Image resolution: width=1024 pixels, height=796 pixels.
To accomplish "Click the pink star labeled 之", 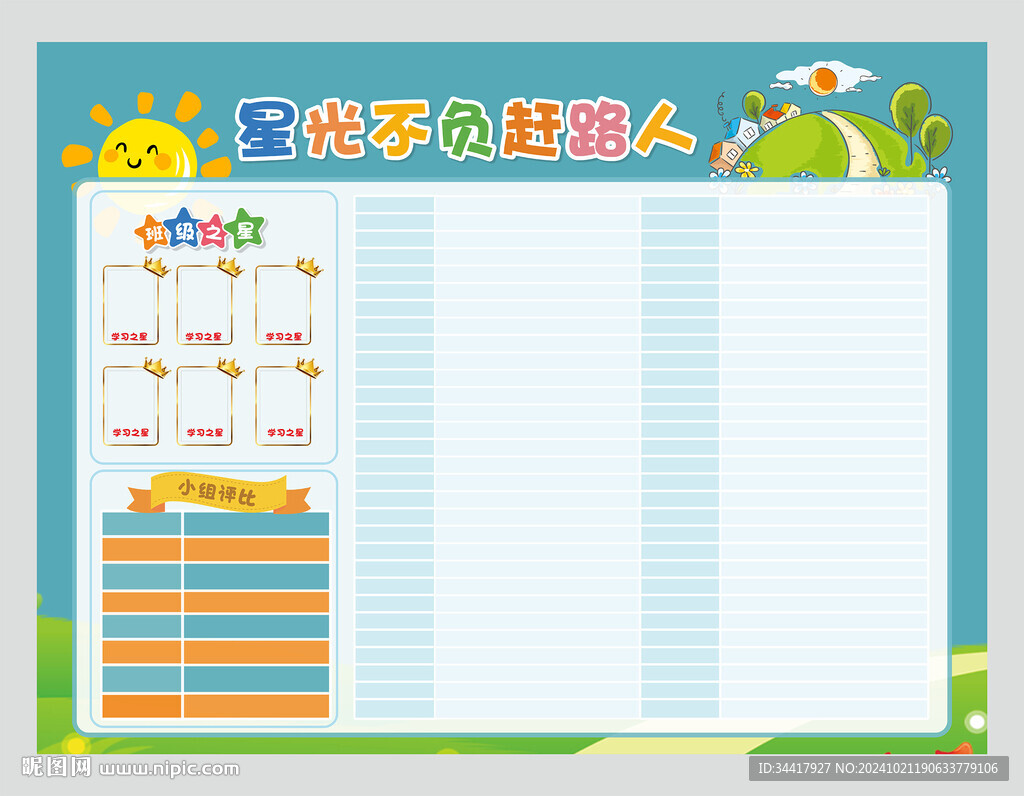I will click(214, 233).
